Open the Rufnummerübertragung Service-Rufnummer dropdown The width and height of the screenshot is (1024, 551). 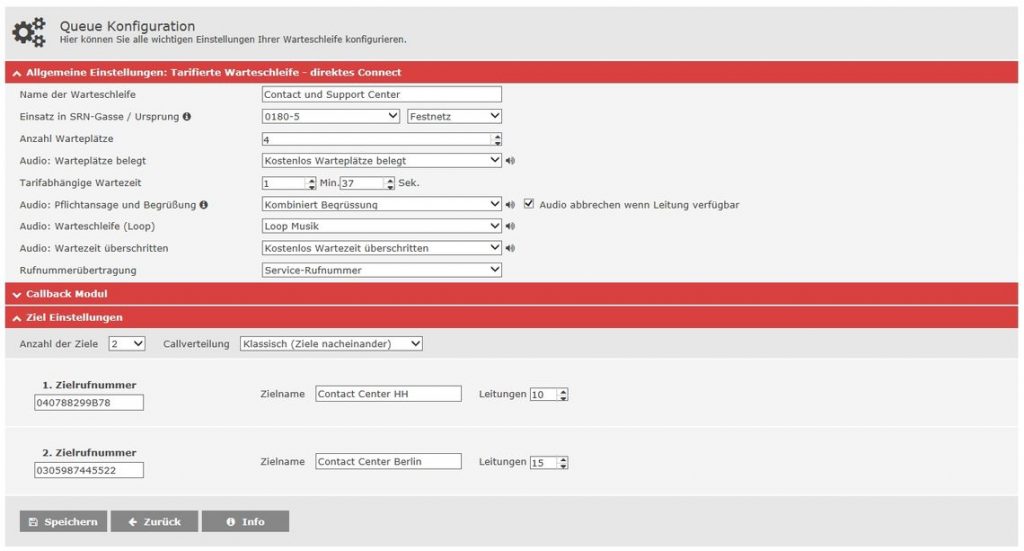(381, 270)
